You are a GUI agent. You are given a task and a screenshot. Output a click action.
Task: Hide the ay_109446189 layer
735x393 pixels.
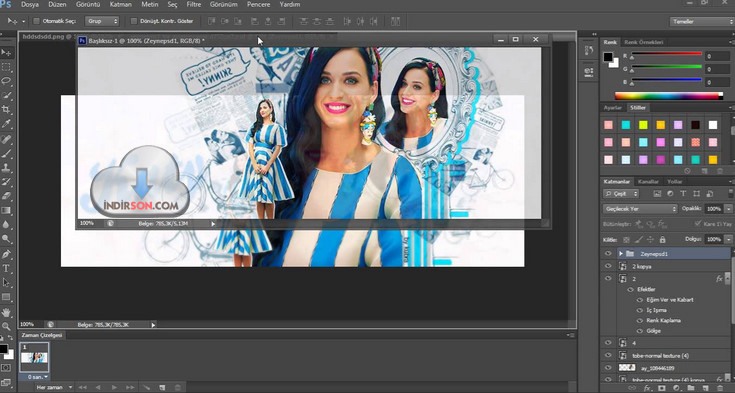[608, 368]
